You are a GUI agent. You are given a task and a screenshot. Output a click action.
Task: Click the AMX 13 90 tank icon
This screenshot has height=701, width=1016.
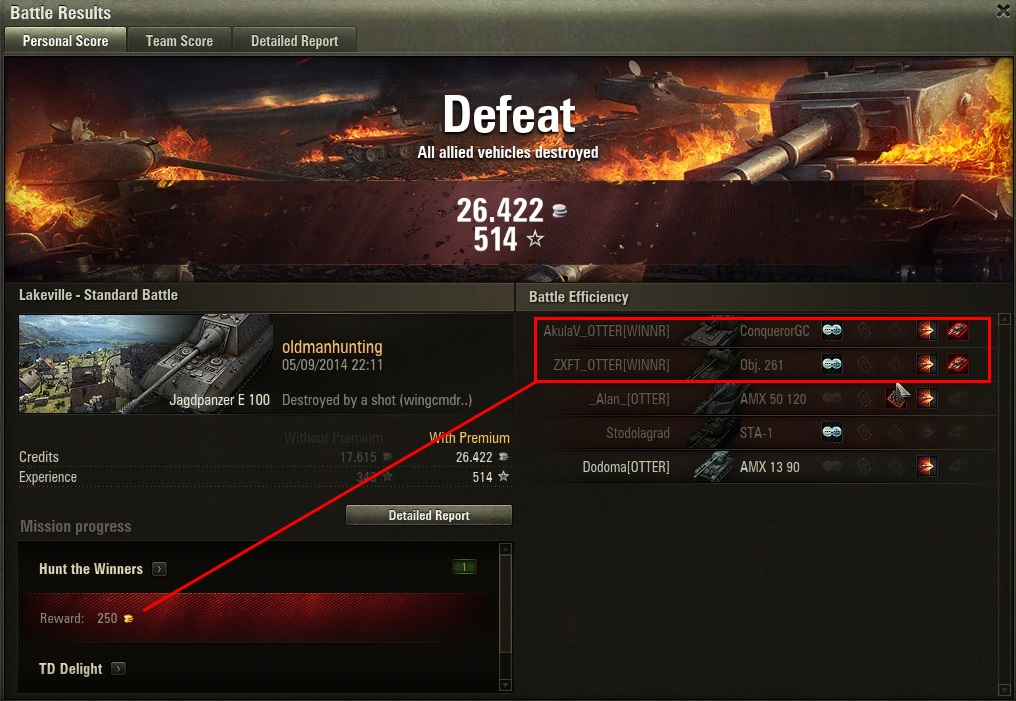(x=713, y=466)
